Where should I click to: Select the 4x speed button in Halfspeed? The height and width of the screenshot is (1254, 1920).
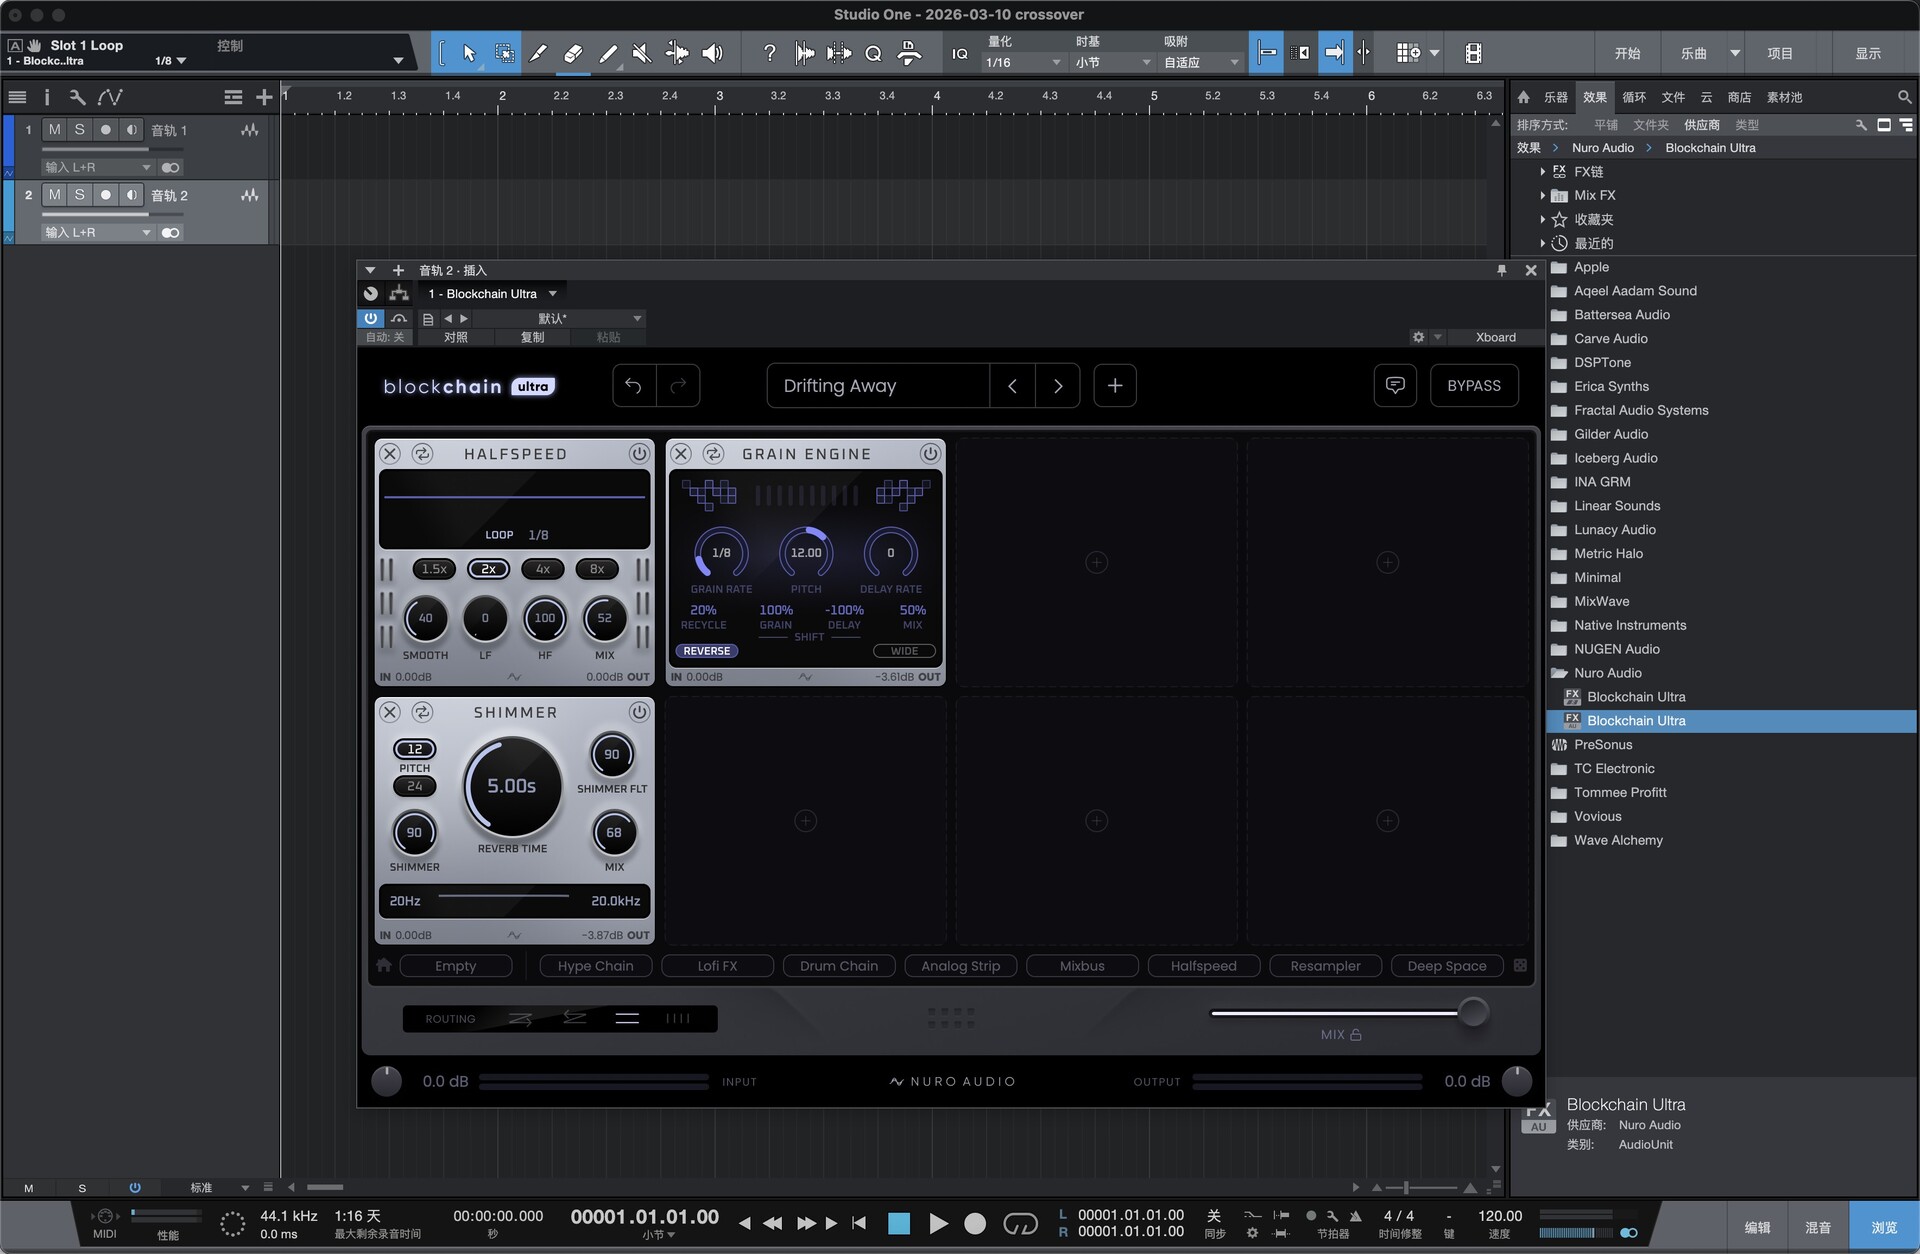[x=542, y=569]
